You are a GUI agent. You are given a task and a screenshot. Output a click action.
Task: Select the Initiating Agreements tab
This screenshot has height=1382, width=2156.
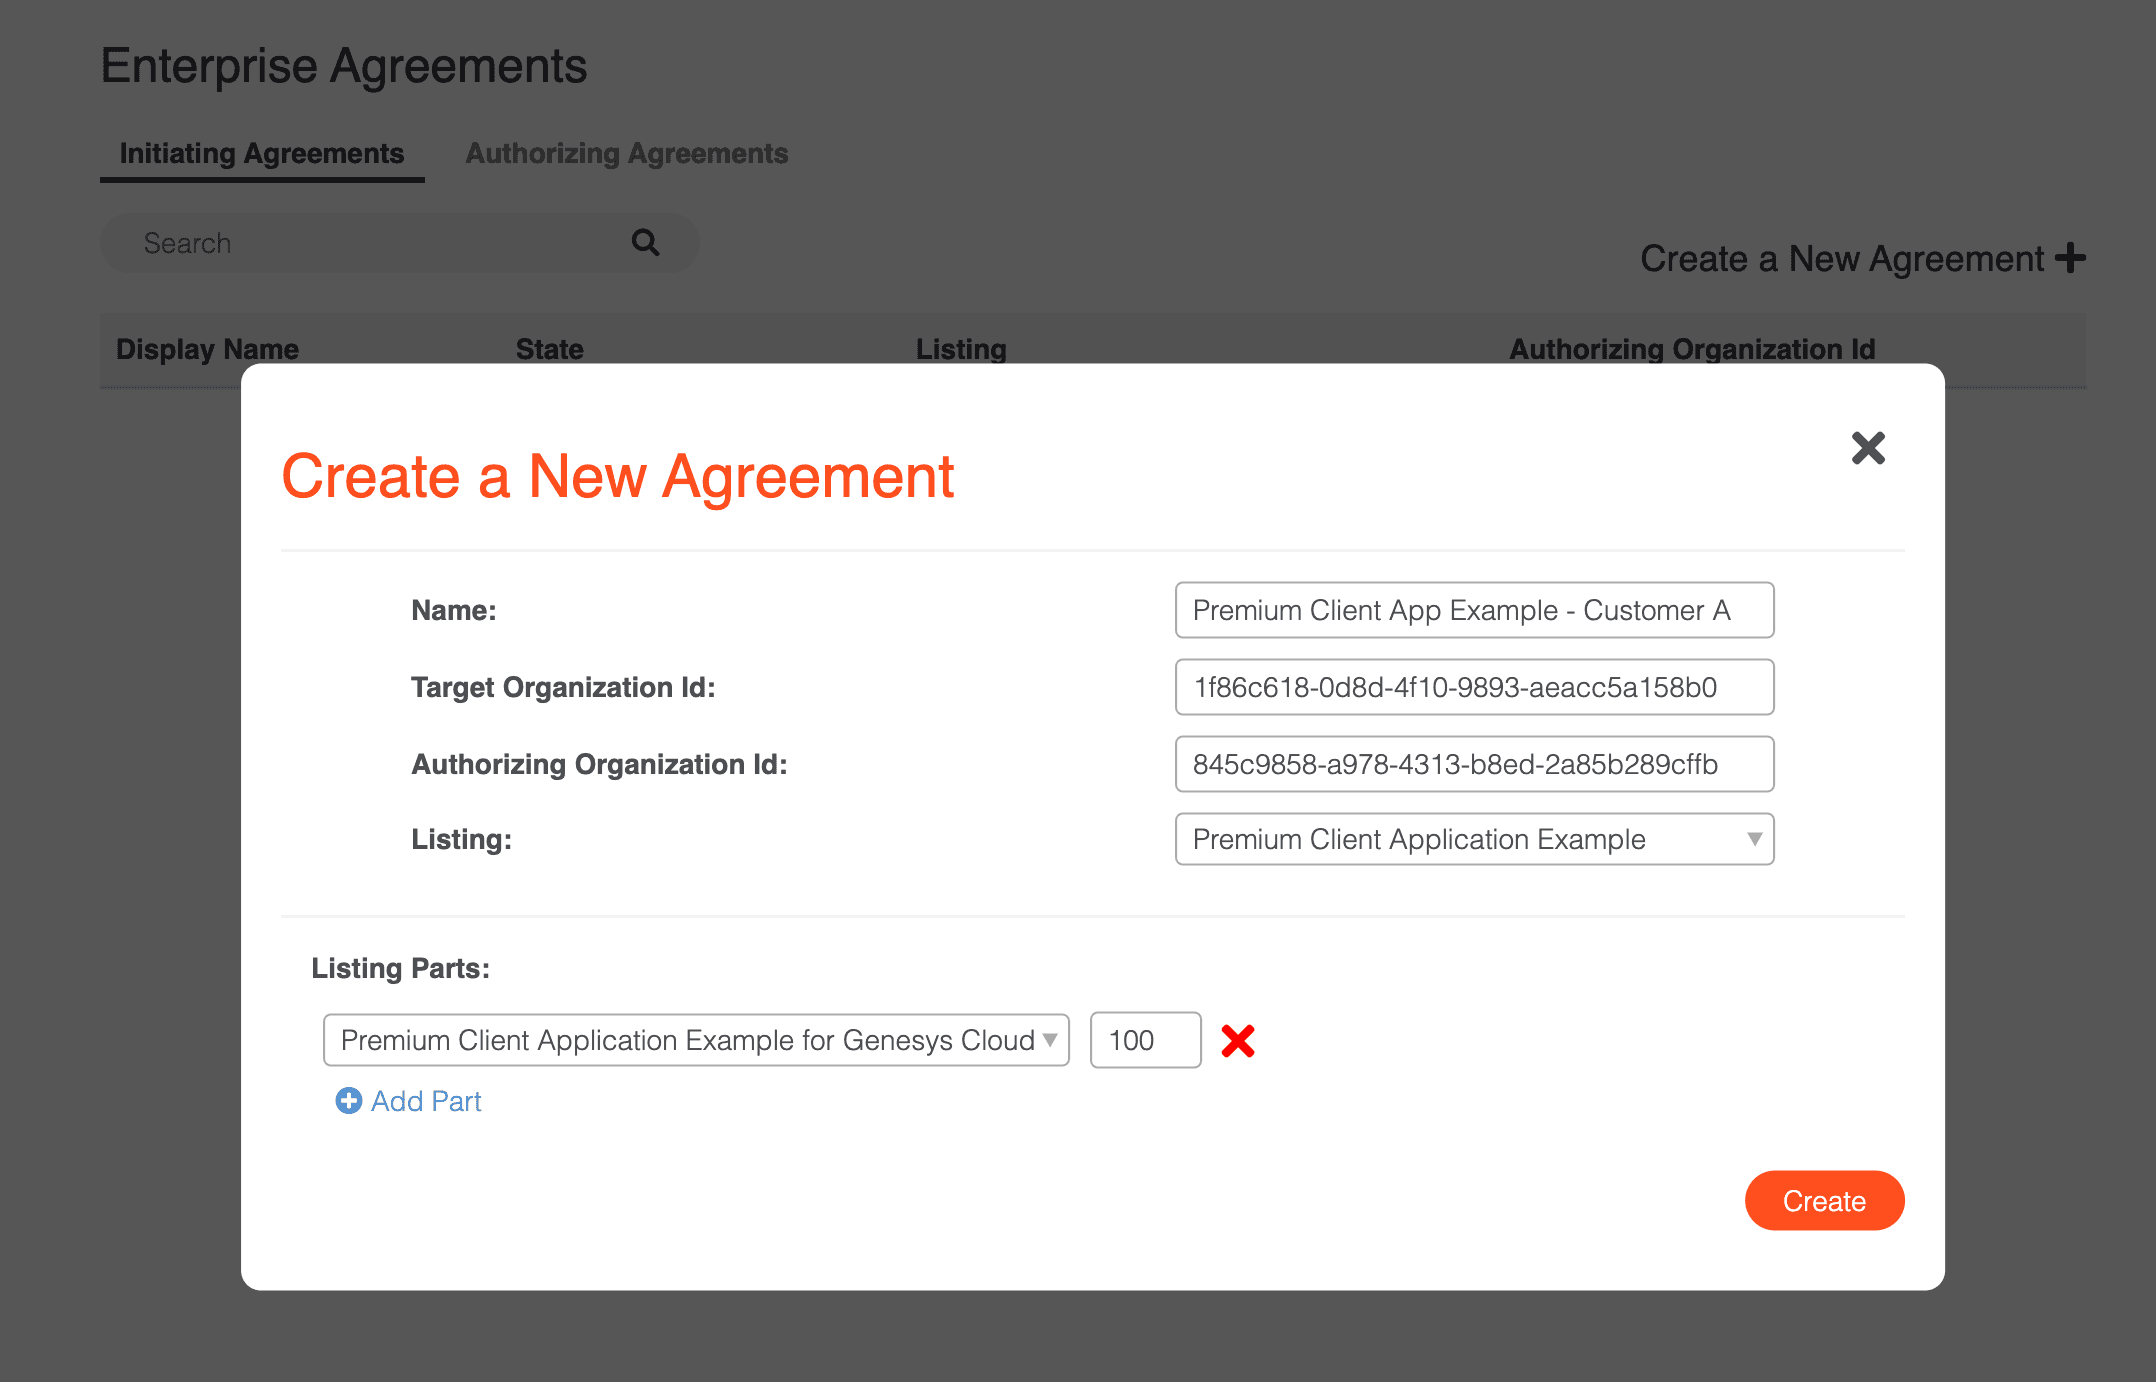[261, 153]
